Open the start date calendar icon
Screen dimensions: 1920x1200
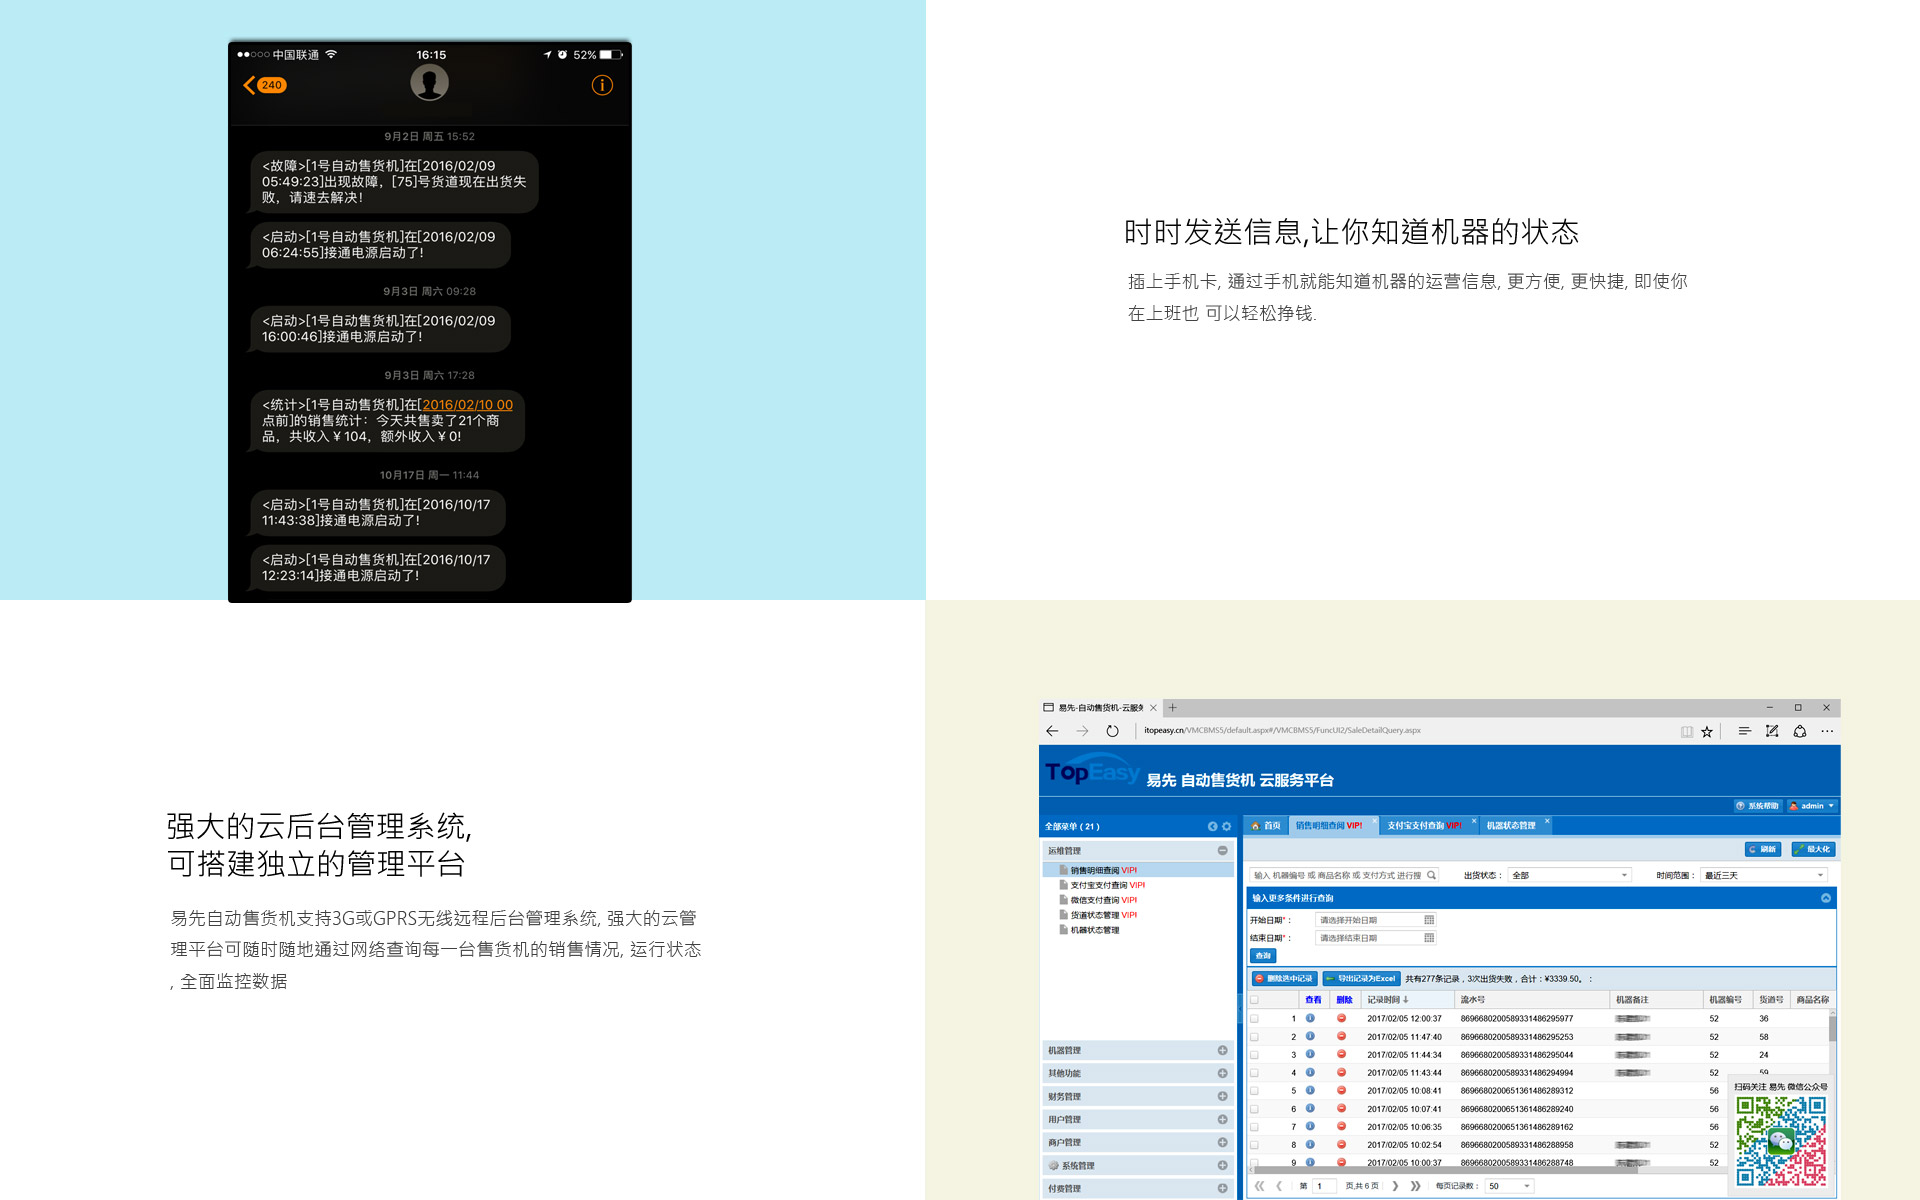click(1429, 920)
